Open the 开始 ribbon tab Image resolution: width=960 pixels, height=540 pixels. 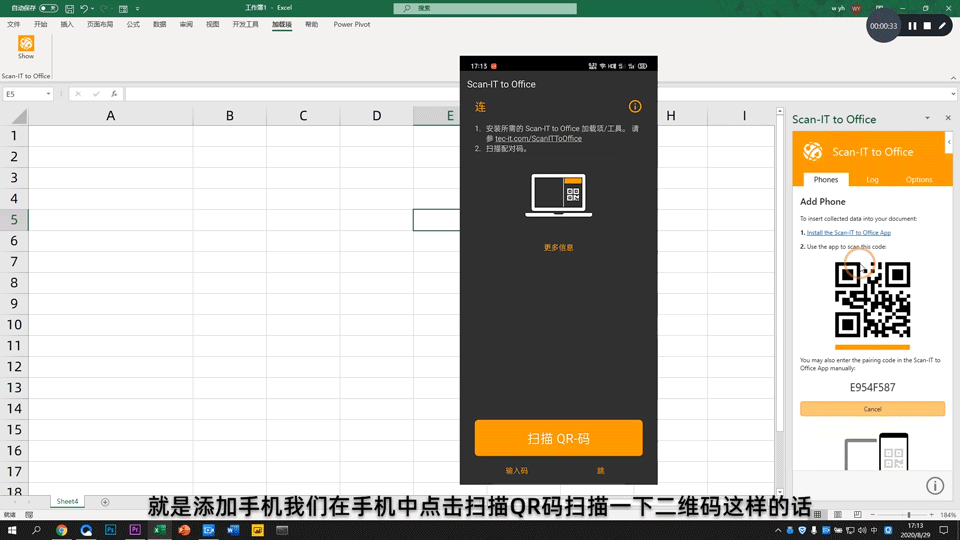pos(40,24)
